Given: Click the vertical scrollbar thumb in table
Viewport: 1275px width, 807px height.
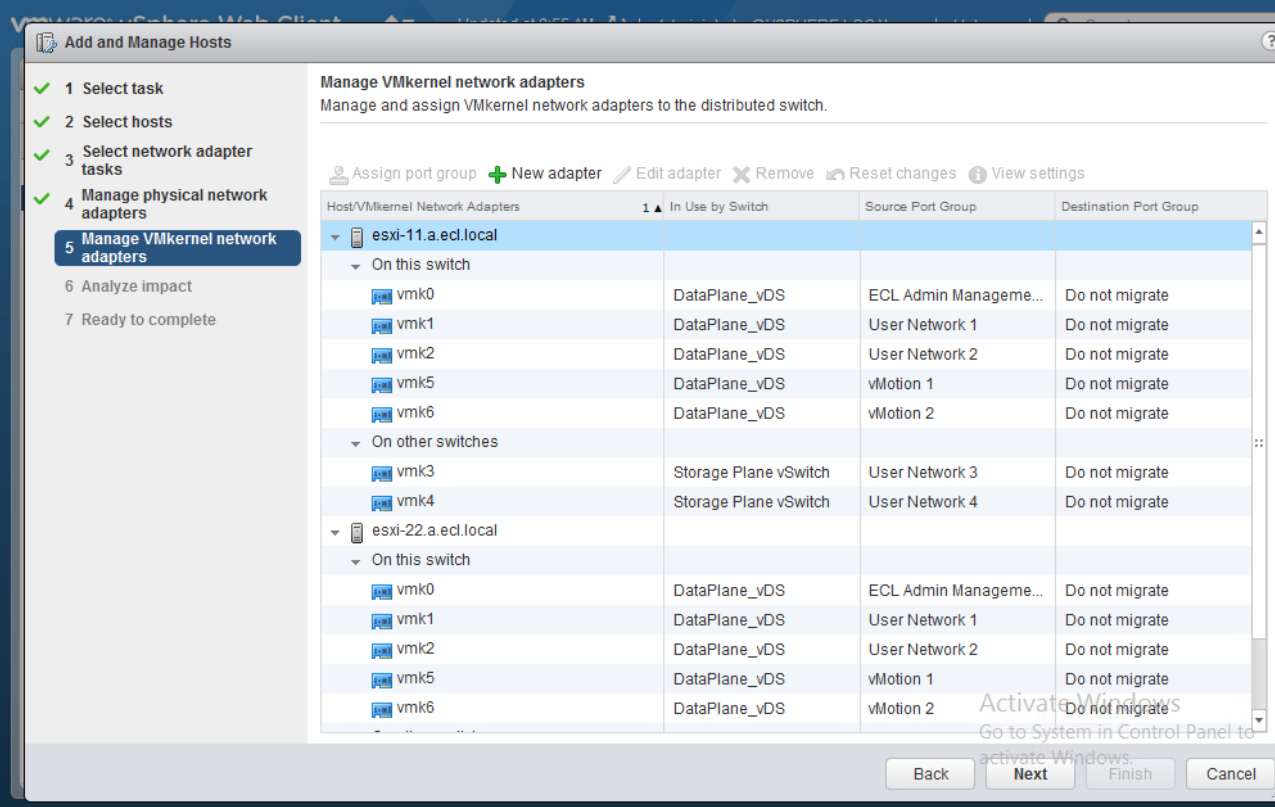Looking at the screenshot, I should (1259, 441).
